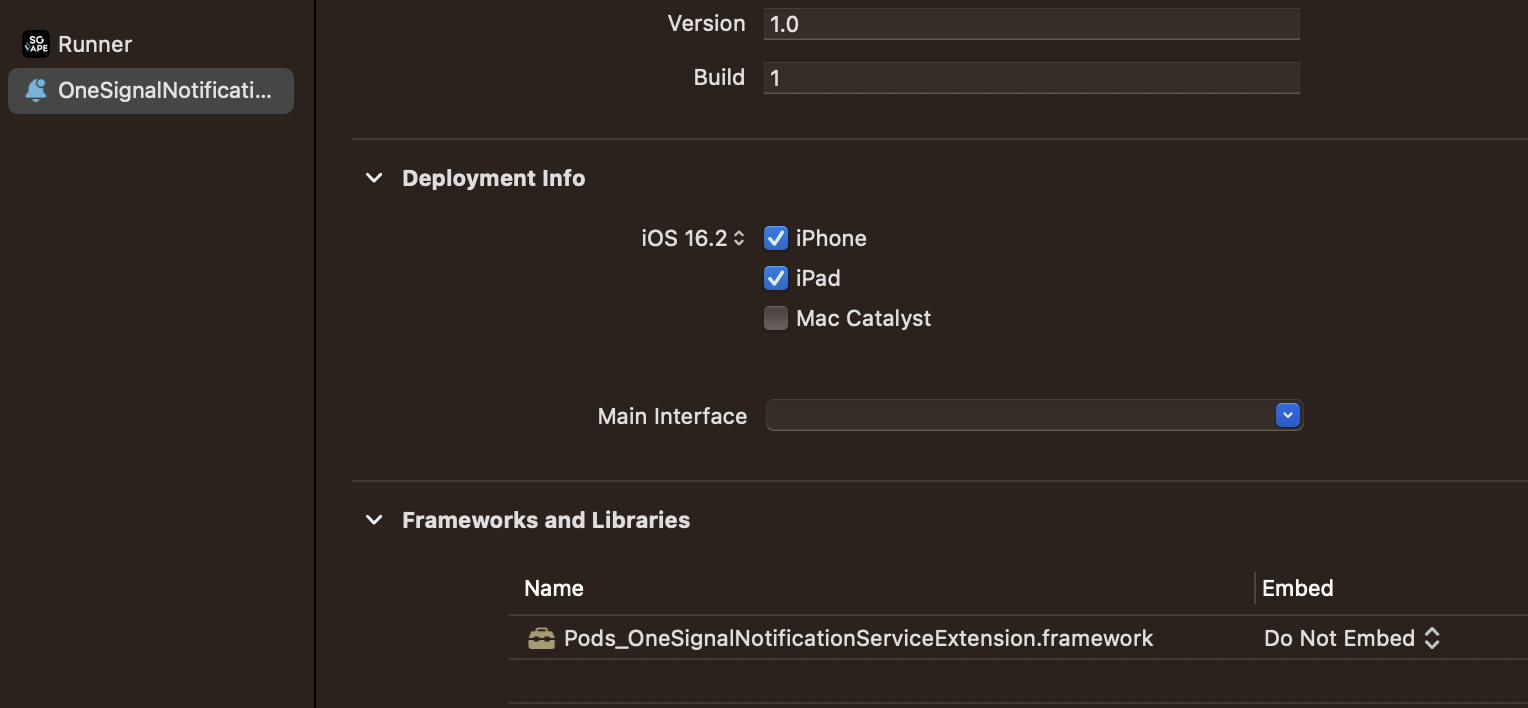Enable Mac Catalyst support
Image resolution: width=1528 pixels, height=708 pixels.
point(776,318)
